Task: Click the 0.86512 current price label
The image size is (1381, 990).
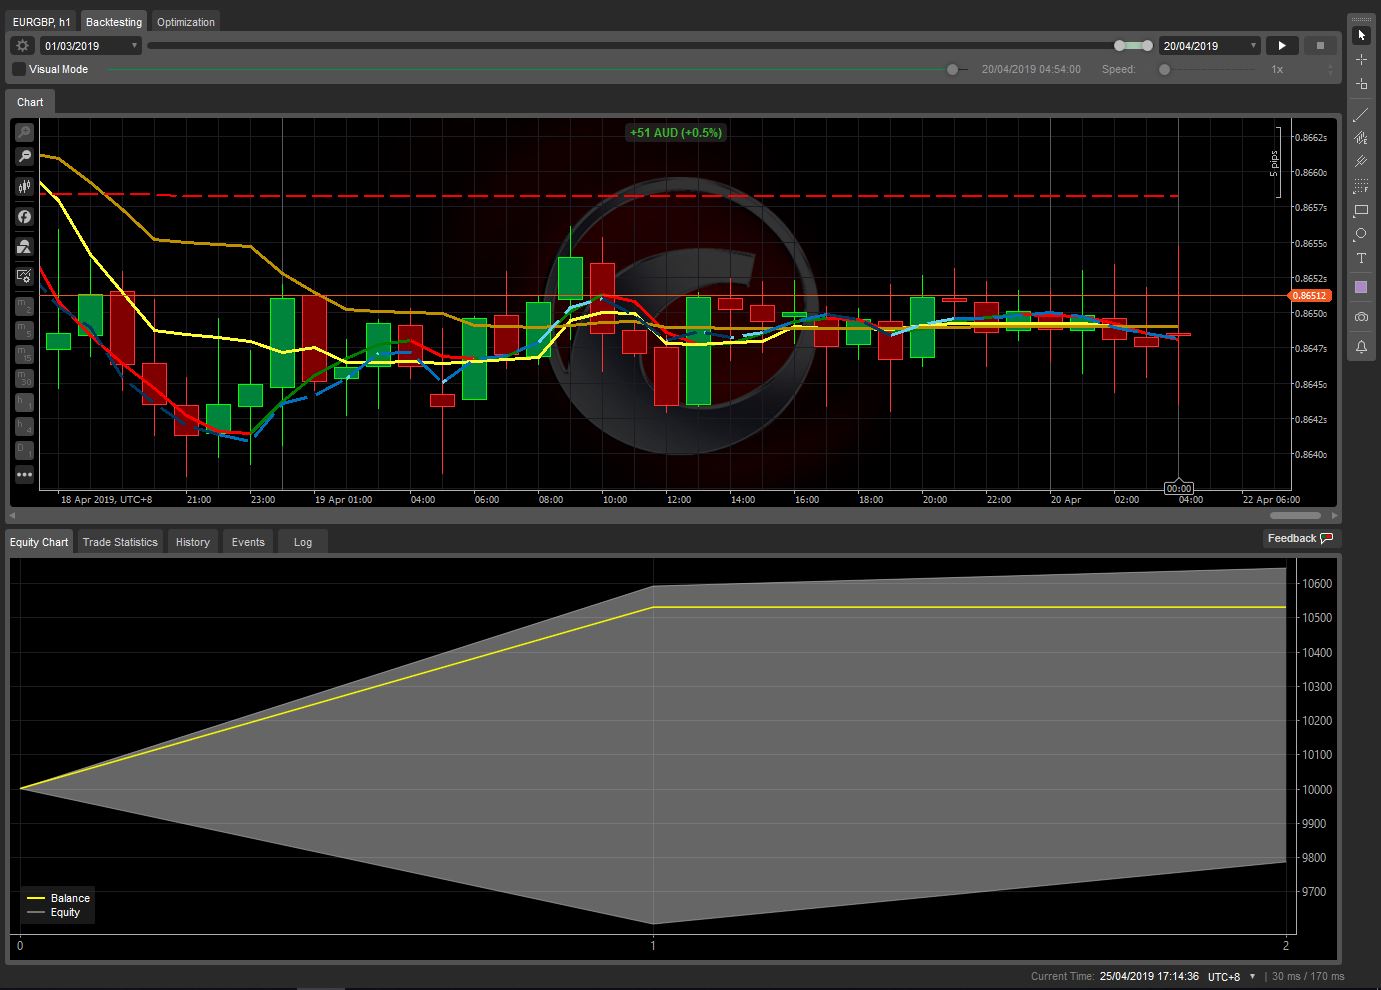Action: tap(1309, 296)
